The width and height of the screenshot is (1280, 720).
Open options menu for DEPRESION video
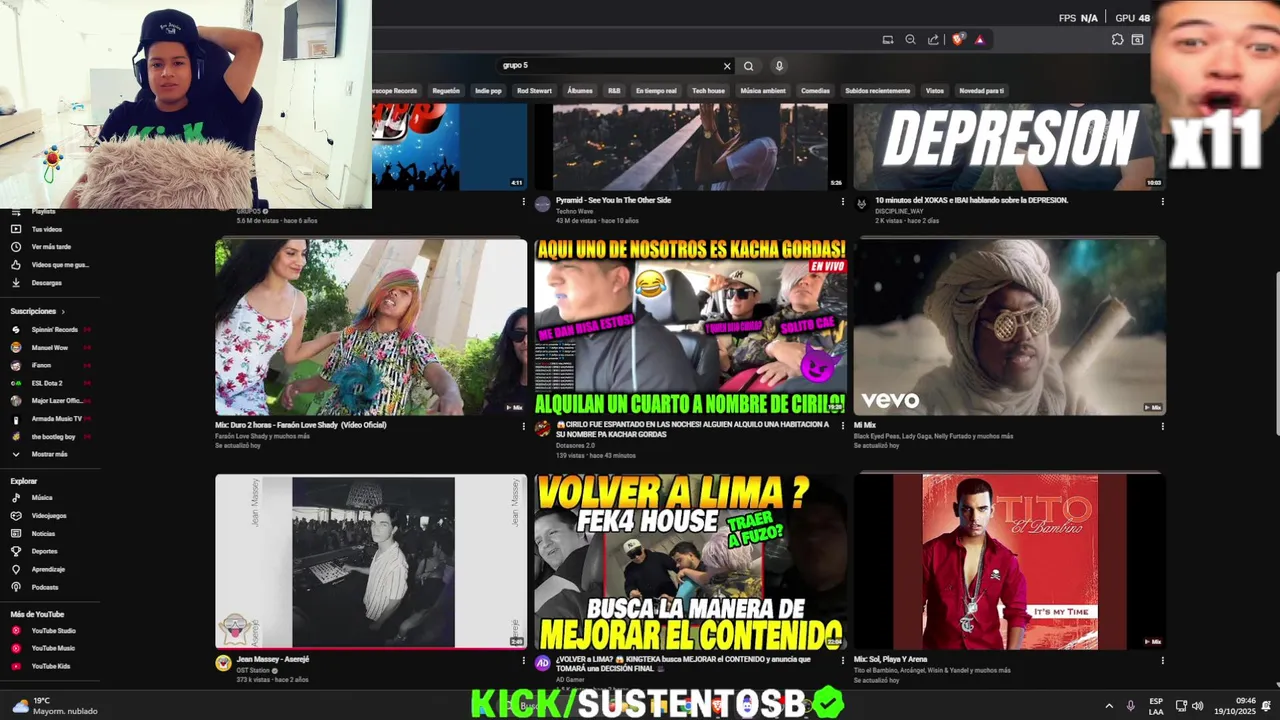[1162, 201]
